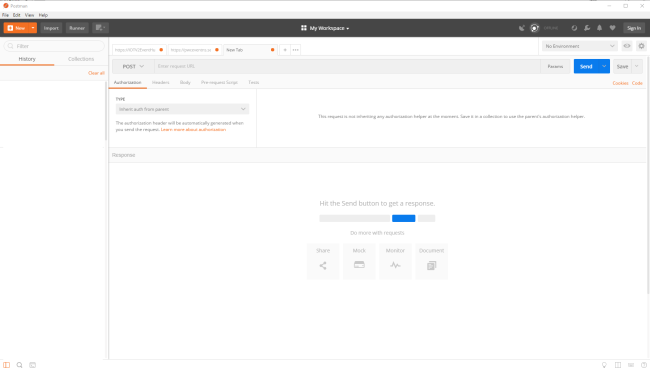Switch to the Collections sidebar tab

(81, 59)
